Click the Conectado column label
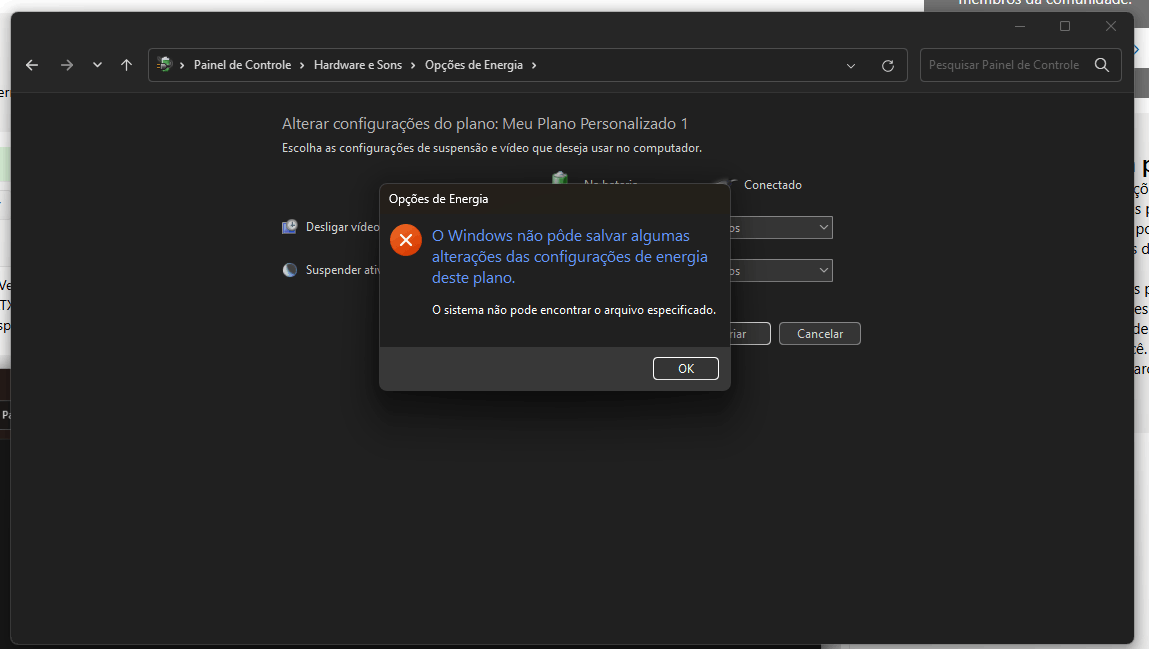The width and height of the screenshot is (1149, 649). [x=772, y=185]
